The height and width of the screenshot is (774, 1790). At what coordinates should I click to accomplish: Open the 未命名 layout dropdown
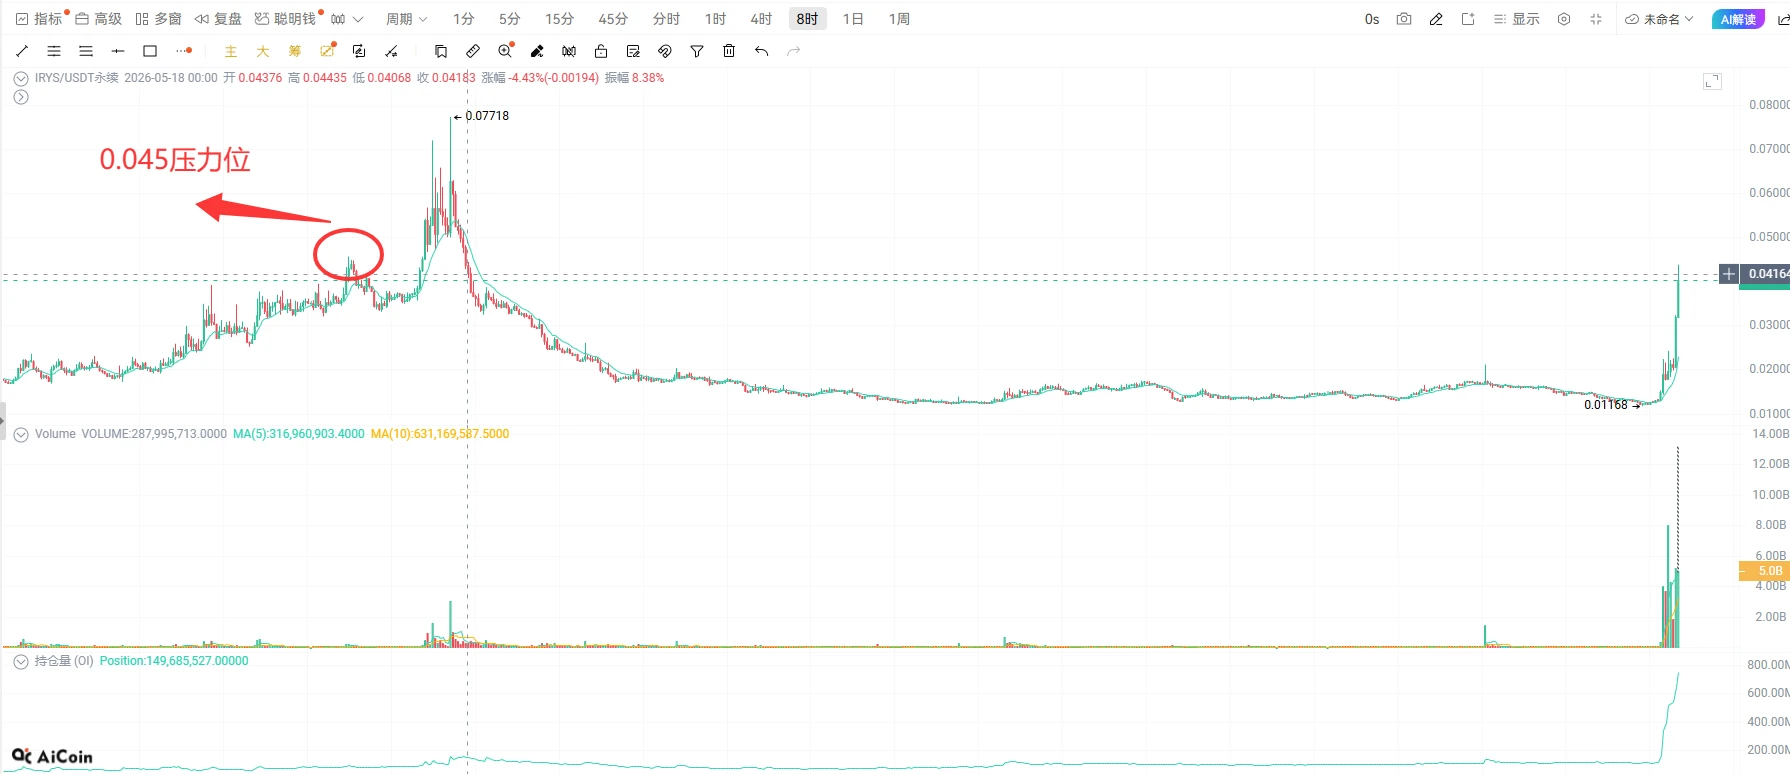pos(1660,19)
